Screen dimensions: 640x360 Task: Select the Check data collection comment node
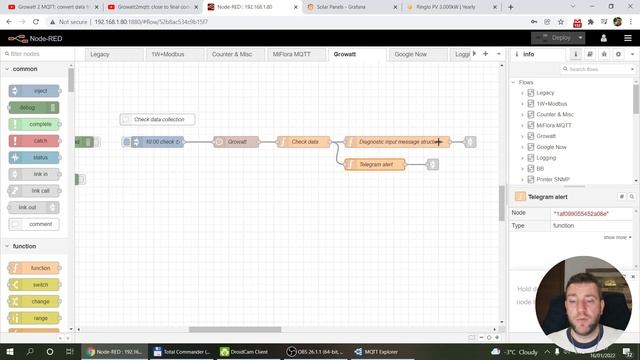[x=158, y=120]
